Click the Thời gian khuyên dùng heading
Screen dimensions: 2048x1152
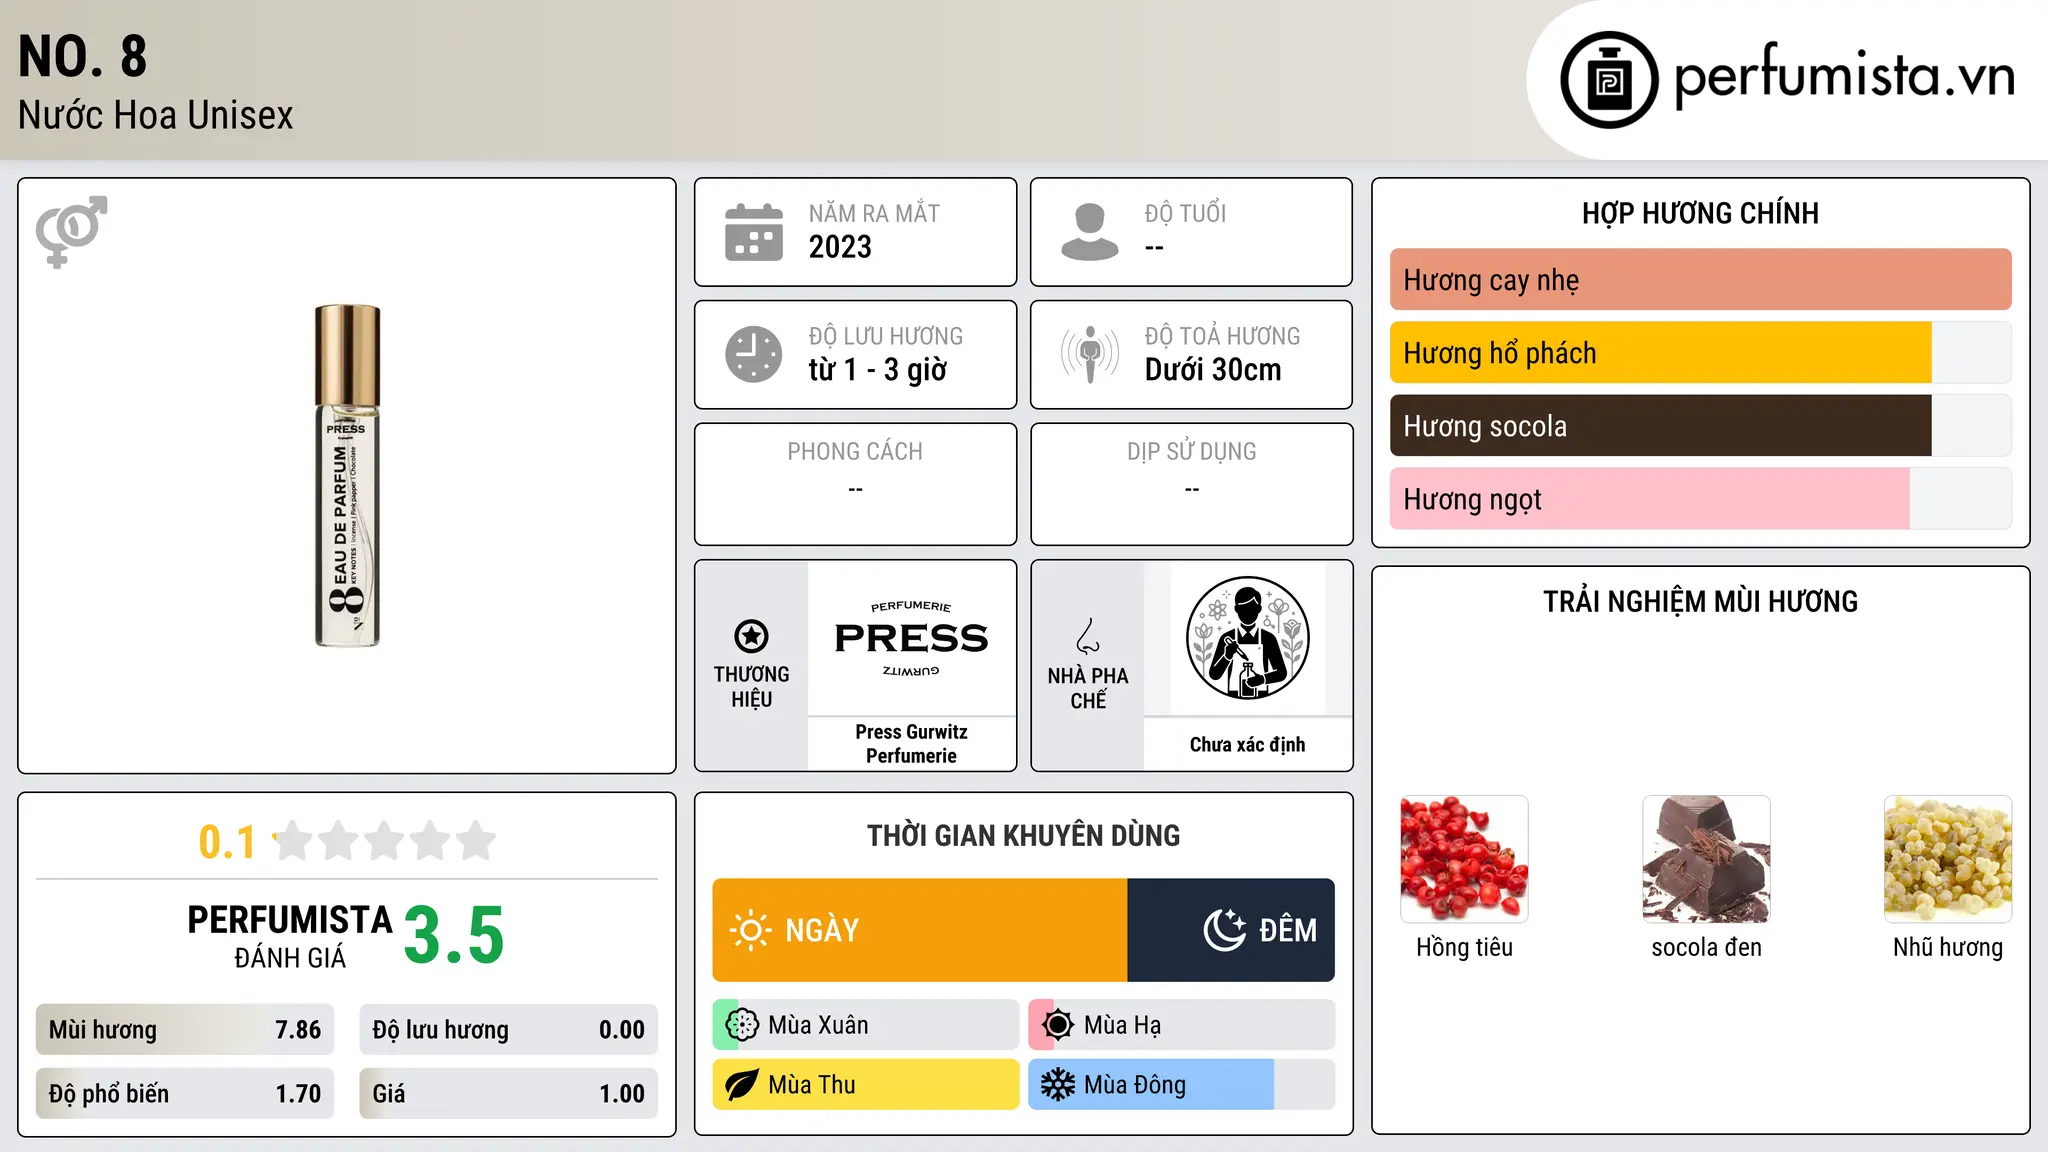(x=1023, y=835)
